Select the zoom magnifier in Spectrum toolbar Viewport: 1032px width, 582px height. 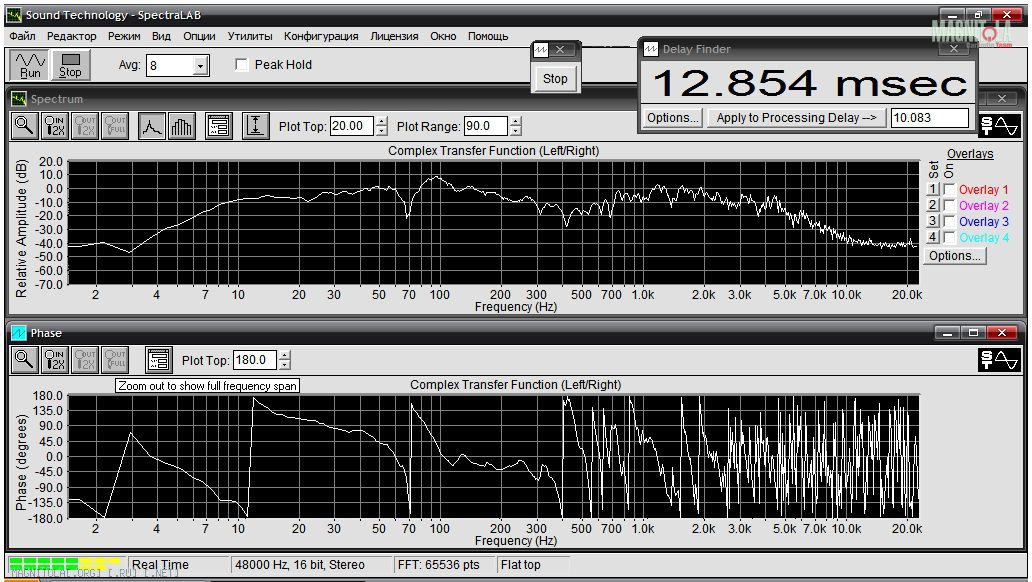(24, 126)
